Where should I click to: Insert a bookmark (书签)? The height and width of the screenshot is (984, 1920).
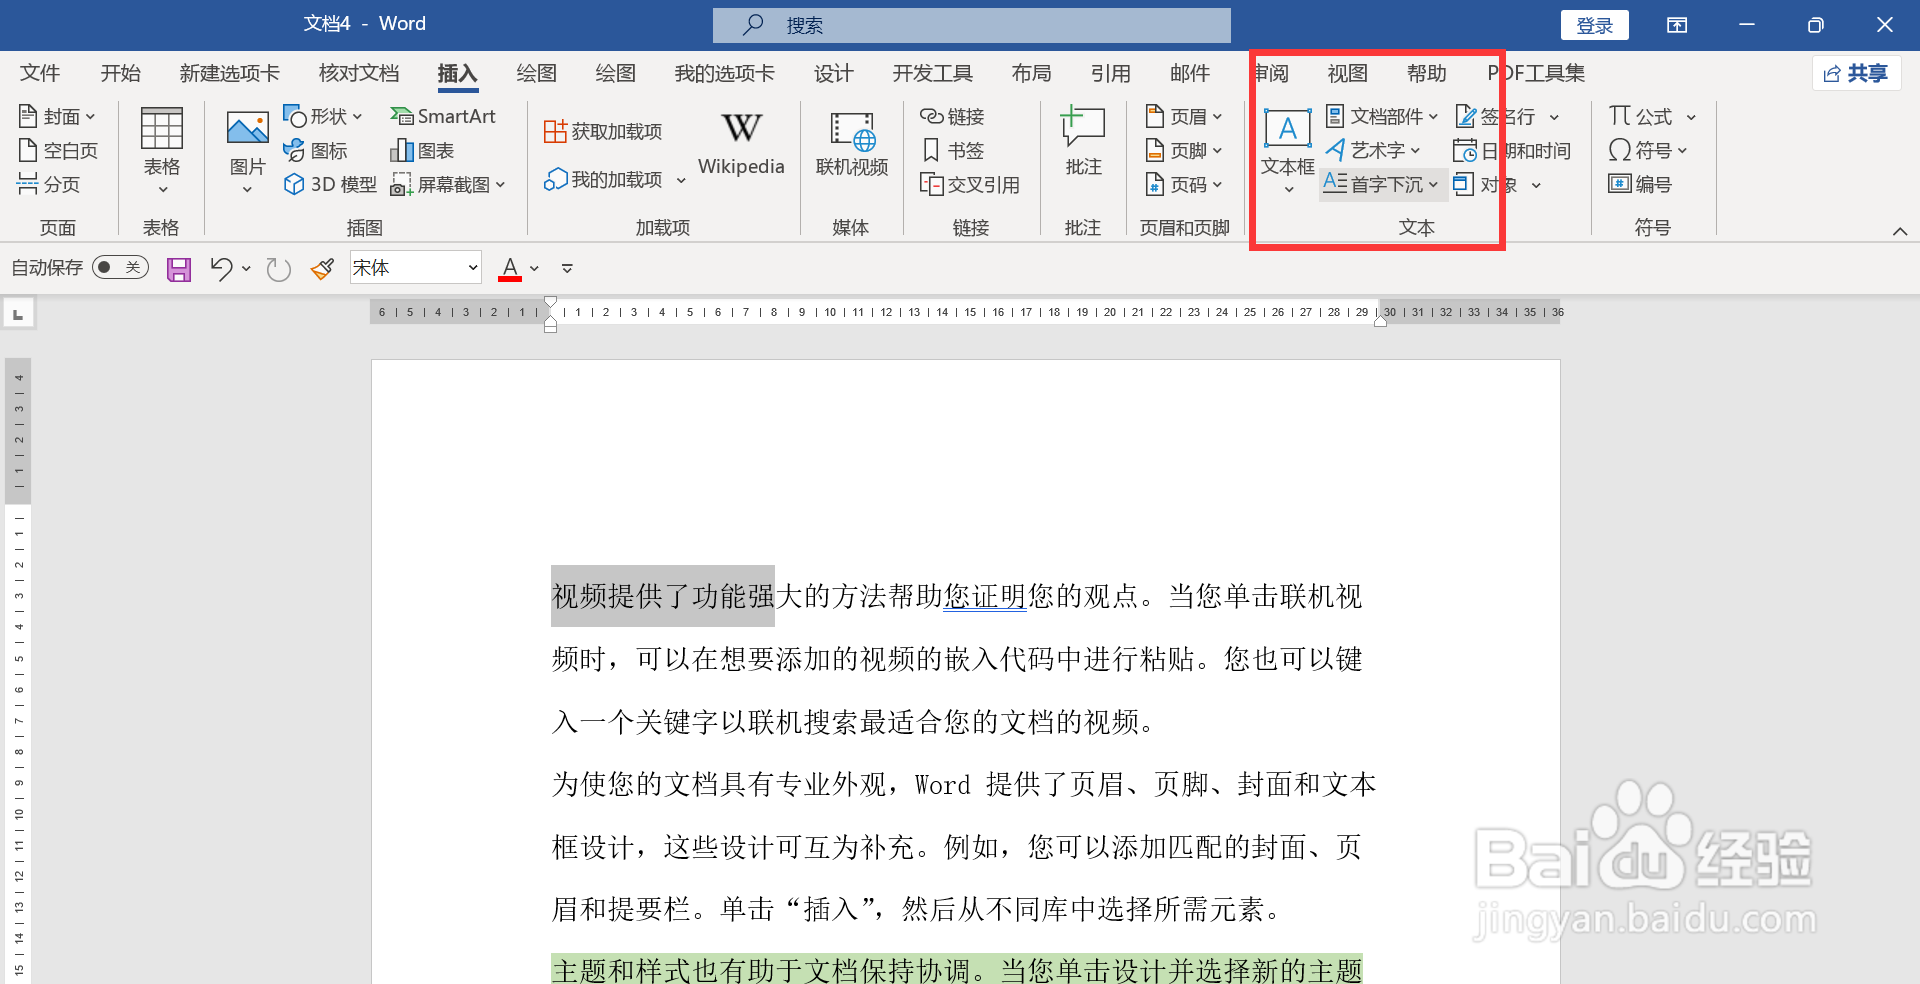pos(952,151)
